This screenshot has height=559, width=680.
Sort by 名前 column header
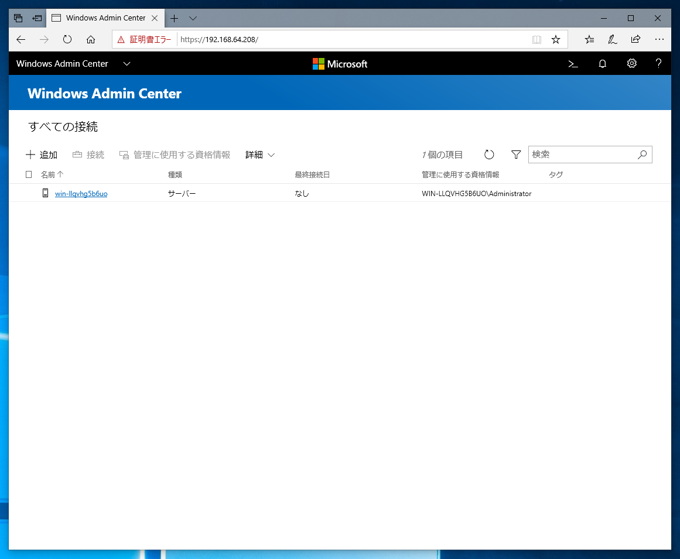click(52, 175)
